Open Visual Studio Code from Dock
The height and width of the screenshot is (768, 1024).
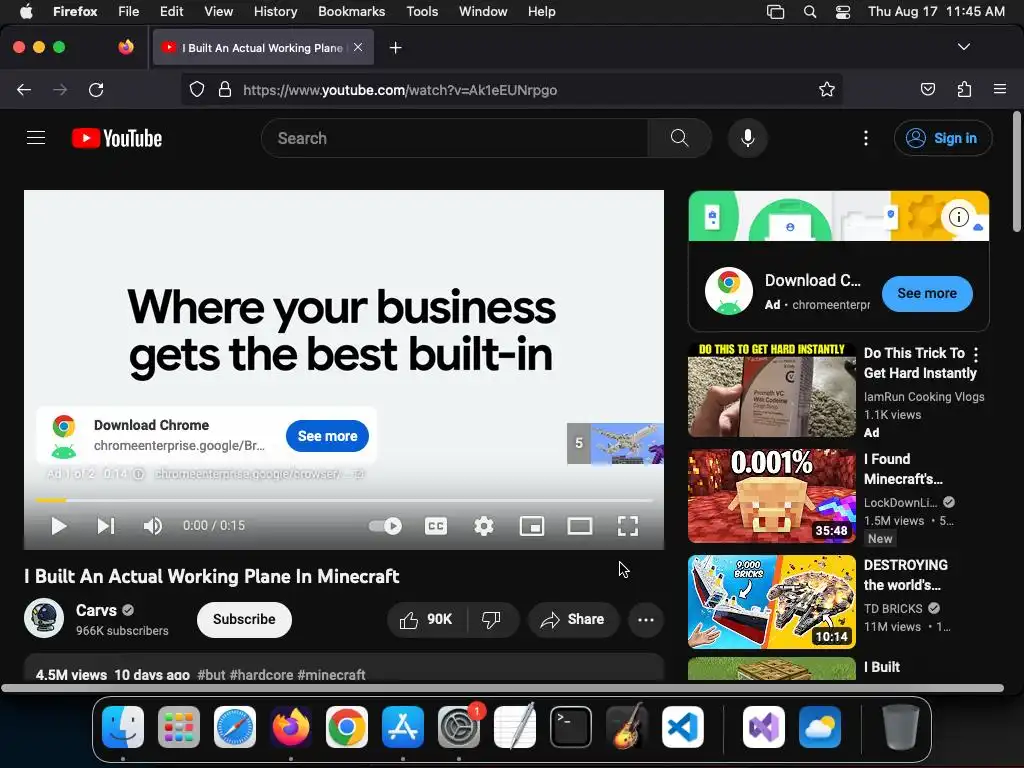tap(682, 727)
